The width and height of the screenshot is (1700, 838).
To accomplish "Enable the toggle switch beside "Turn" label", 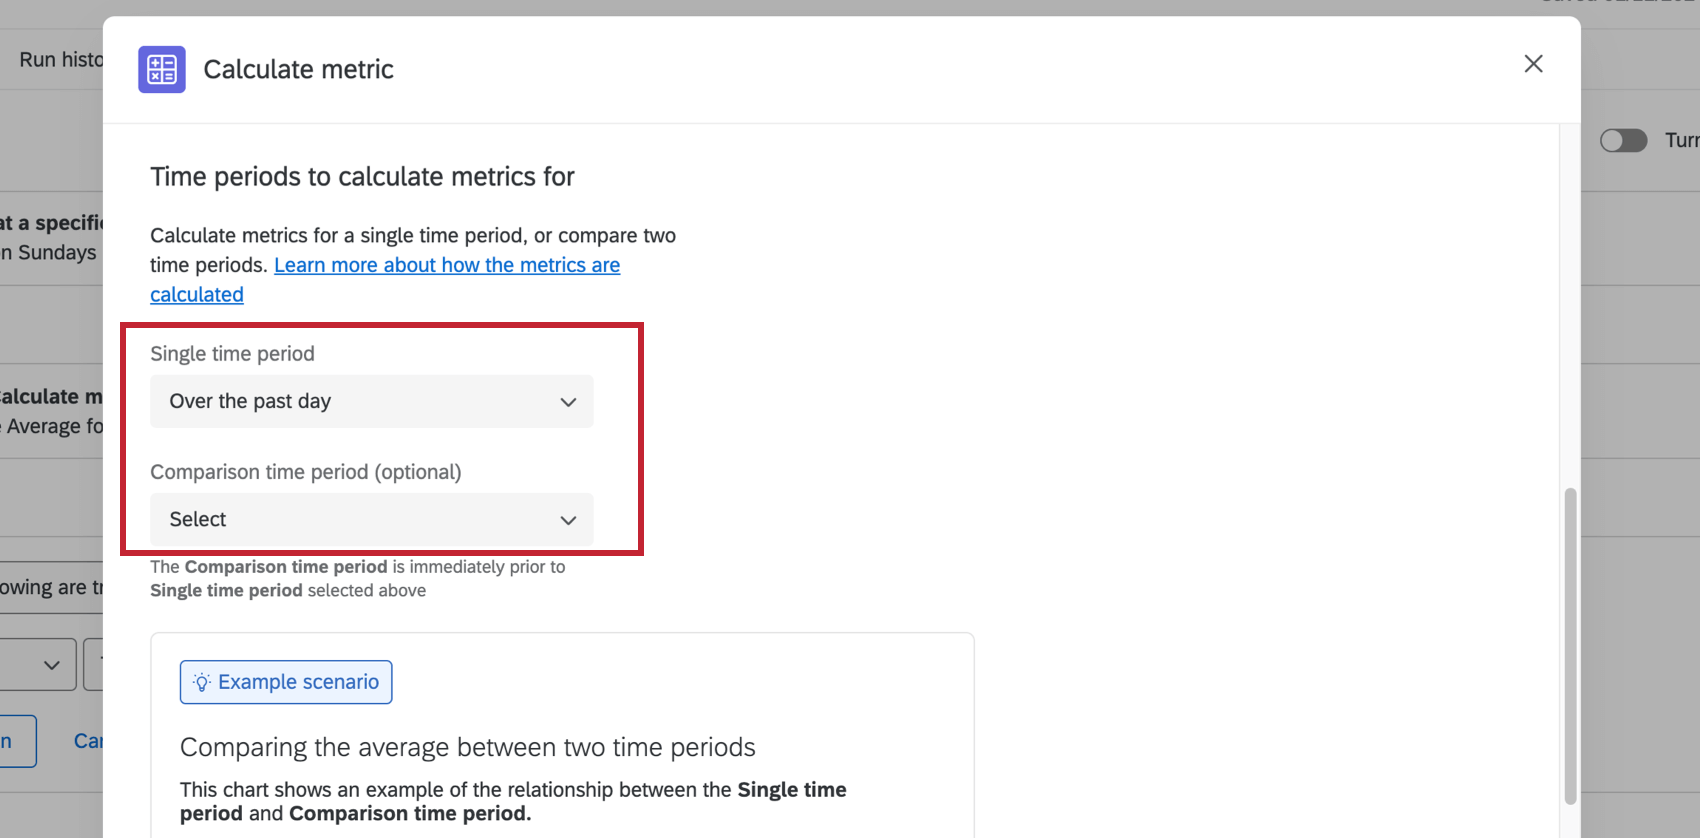I will 1622,140.
